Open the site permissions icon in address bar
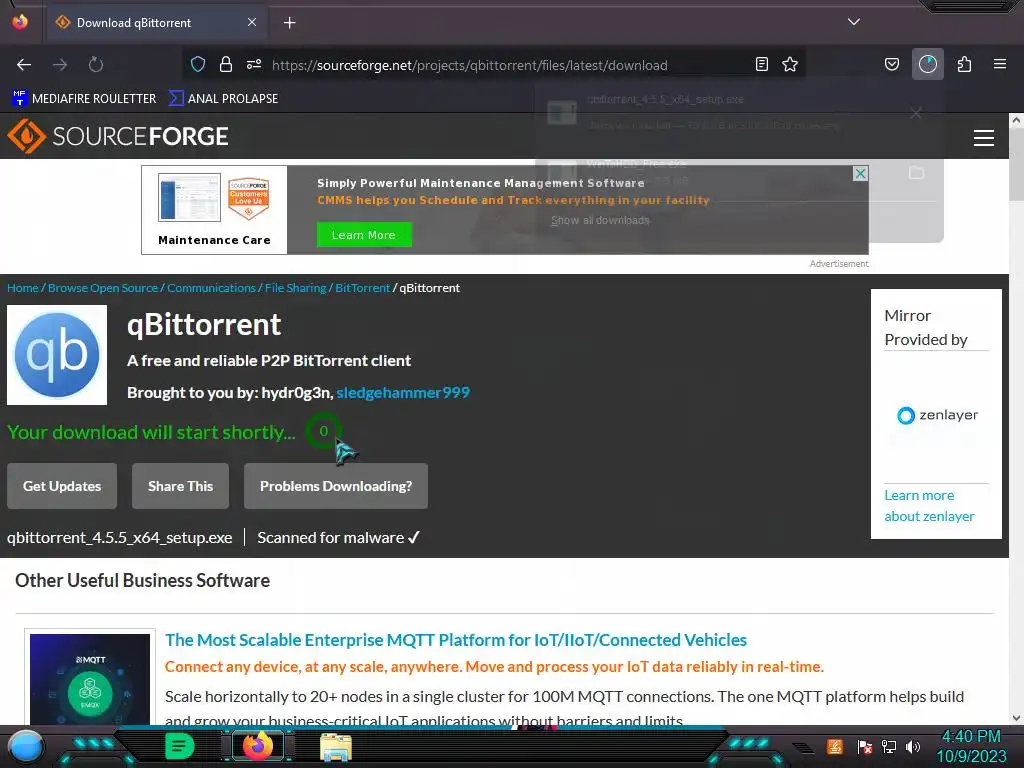This screenshot has height=768, width=1024. [254, 64]
